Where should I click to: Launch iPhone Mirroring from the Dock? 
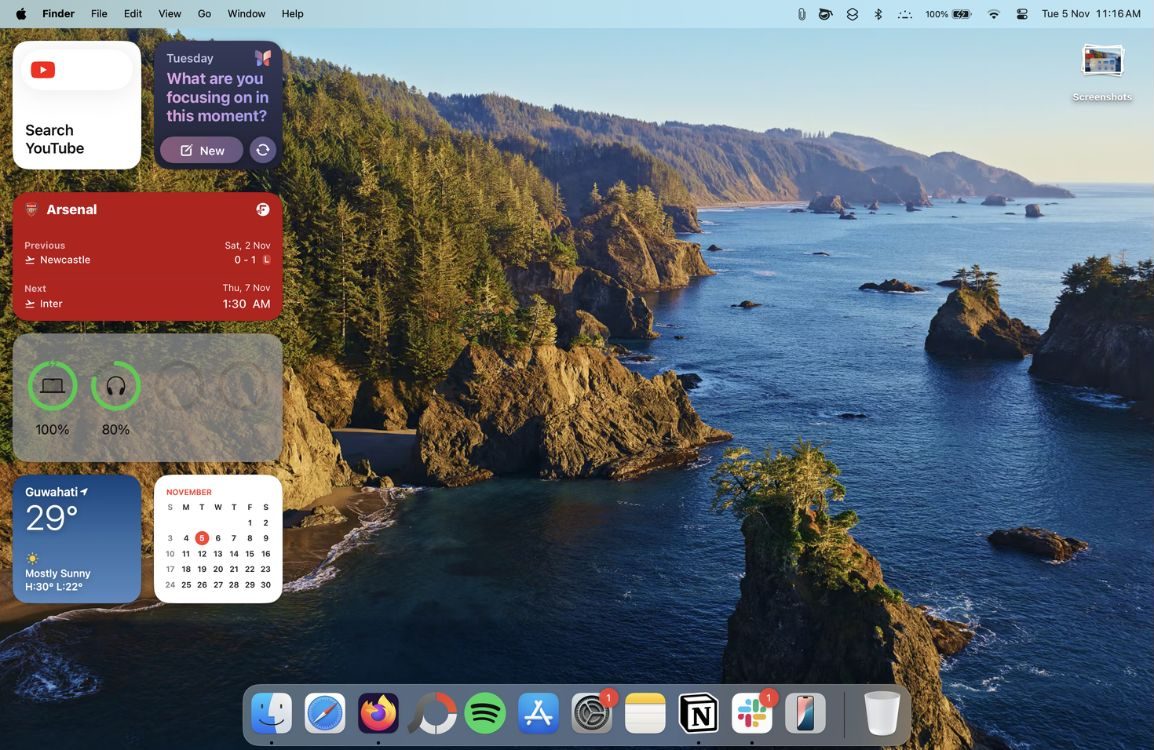point(805,713)
